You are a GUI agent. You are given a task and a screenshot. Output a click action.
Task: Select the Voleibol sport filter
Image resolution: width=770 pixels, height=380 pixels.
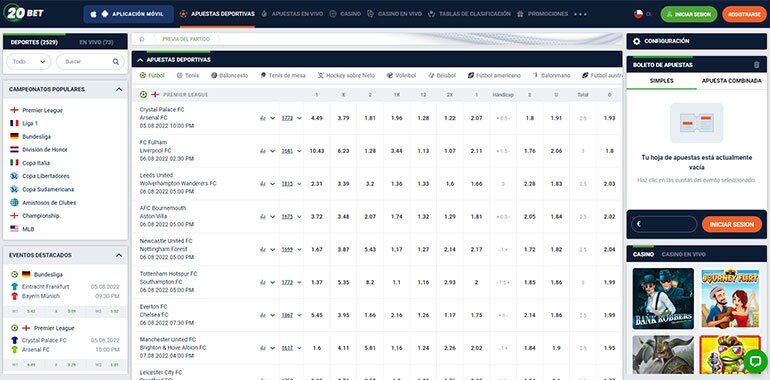click(x=401, y=76)
